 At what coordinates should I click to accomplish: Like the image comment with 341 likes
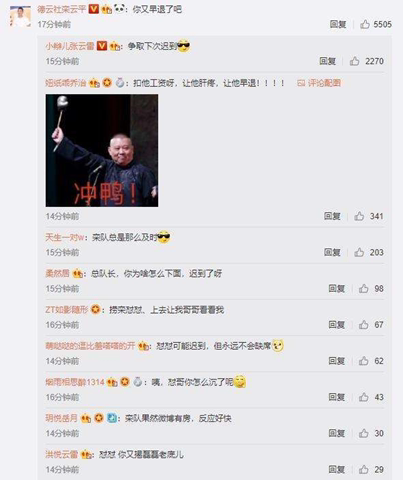pyautogui.click(x=359, y=216)
